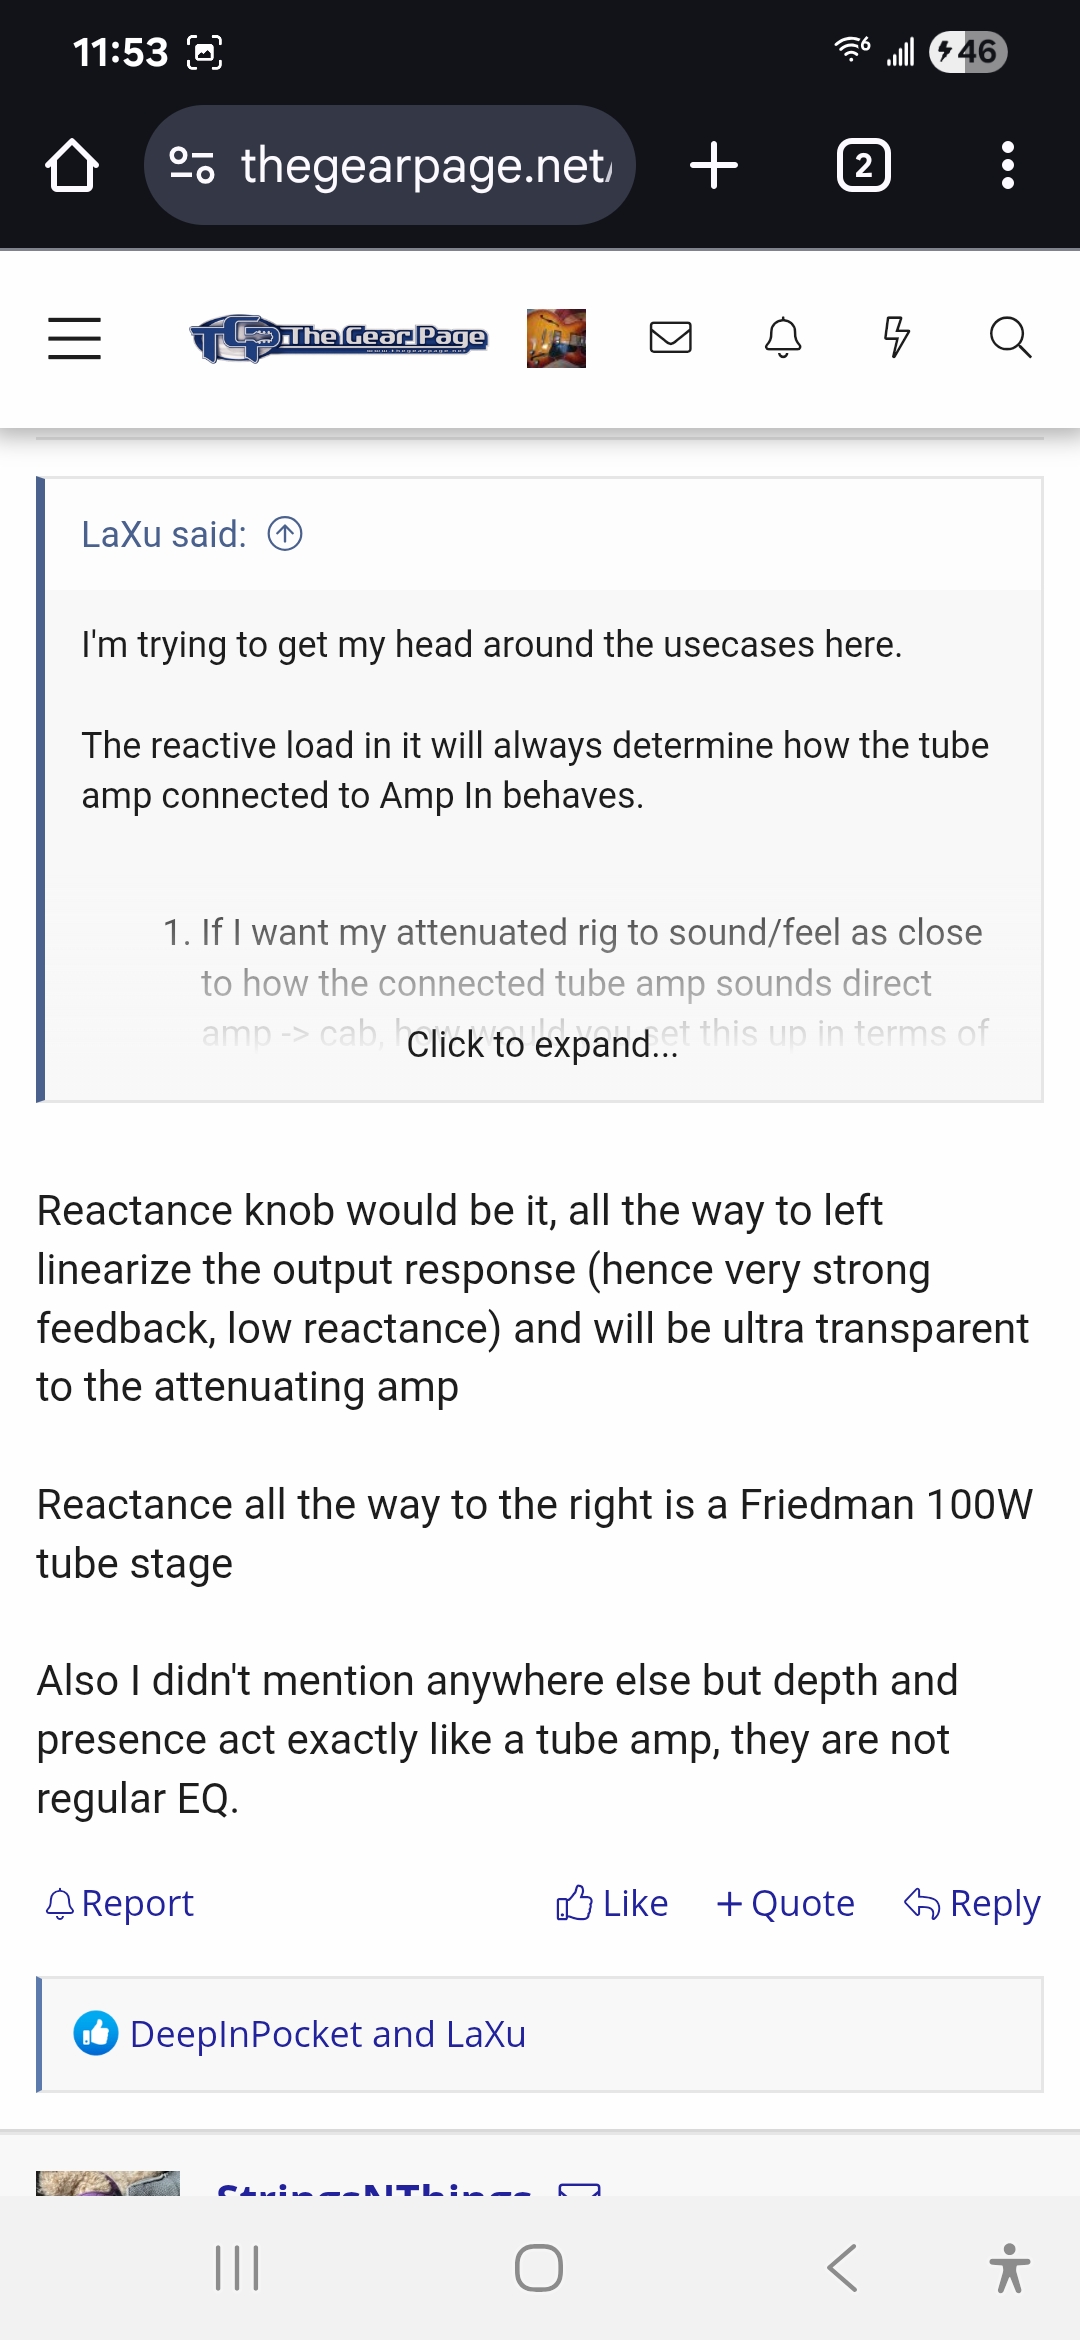Screen dimensions: 1080x2340
Task: Open the alerts bell icon
Action: tap(783, 338)
